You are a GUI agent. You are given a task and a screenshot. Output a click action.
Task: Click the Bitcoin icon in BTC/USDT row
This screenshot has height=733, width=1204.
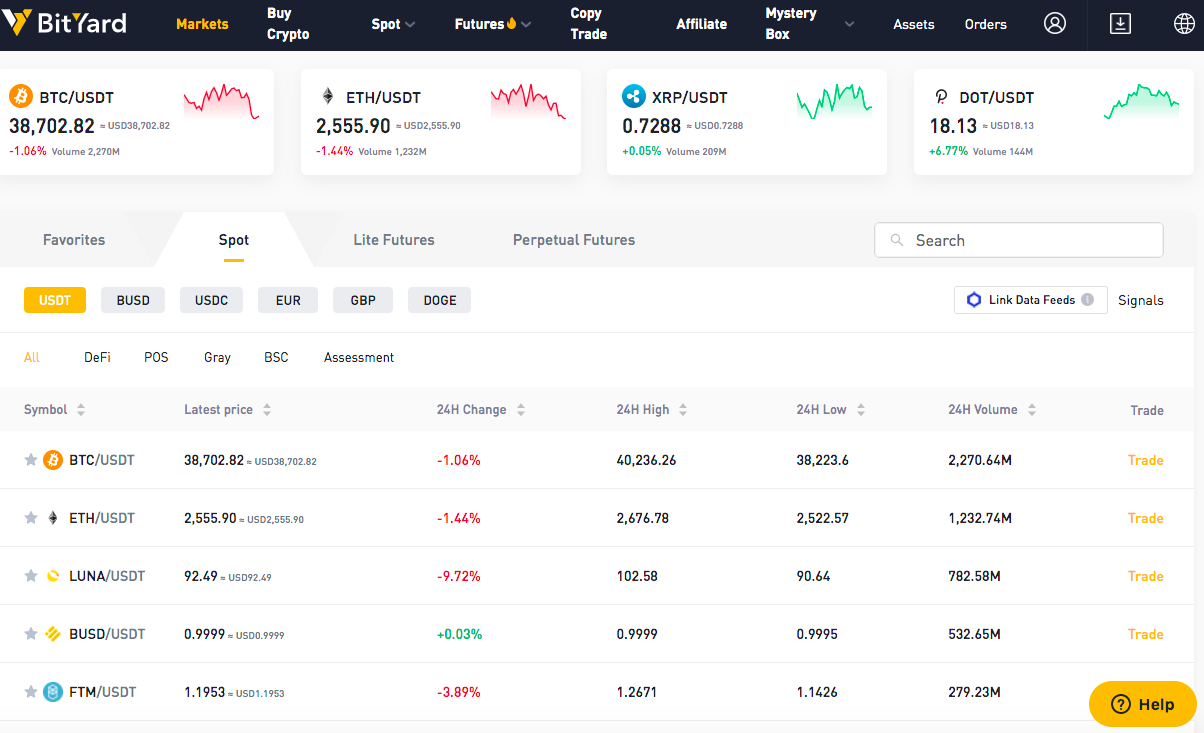(53, 460)
